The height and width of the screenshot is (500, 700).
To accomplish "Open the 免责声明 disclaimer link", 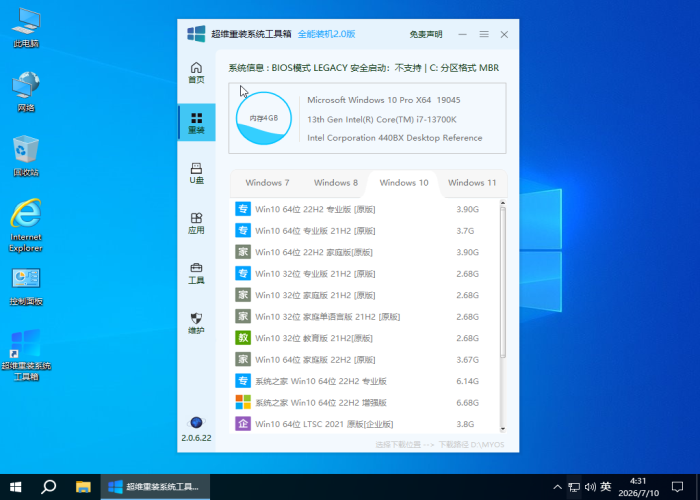I will pos(426,34).
